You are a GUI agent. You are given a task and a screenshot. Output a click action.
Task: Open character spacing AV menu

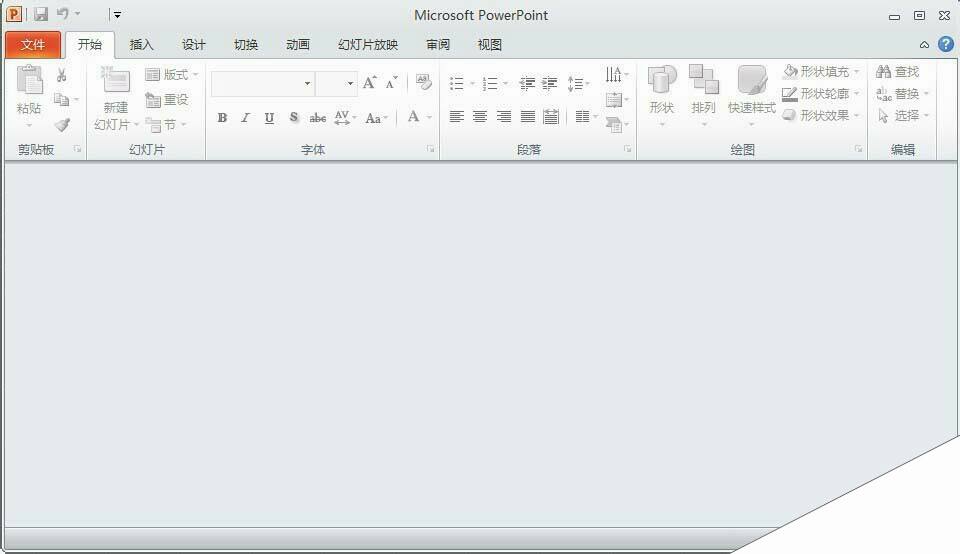pos(345,118)
